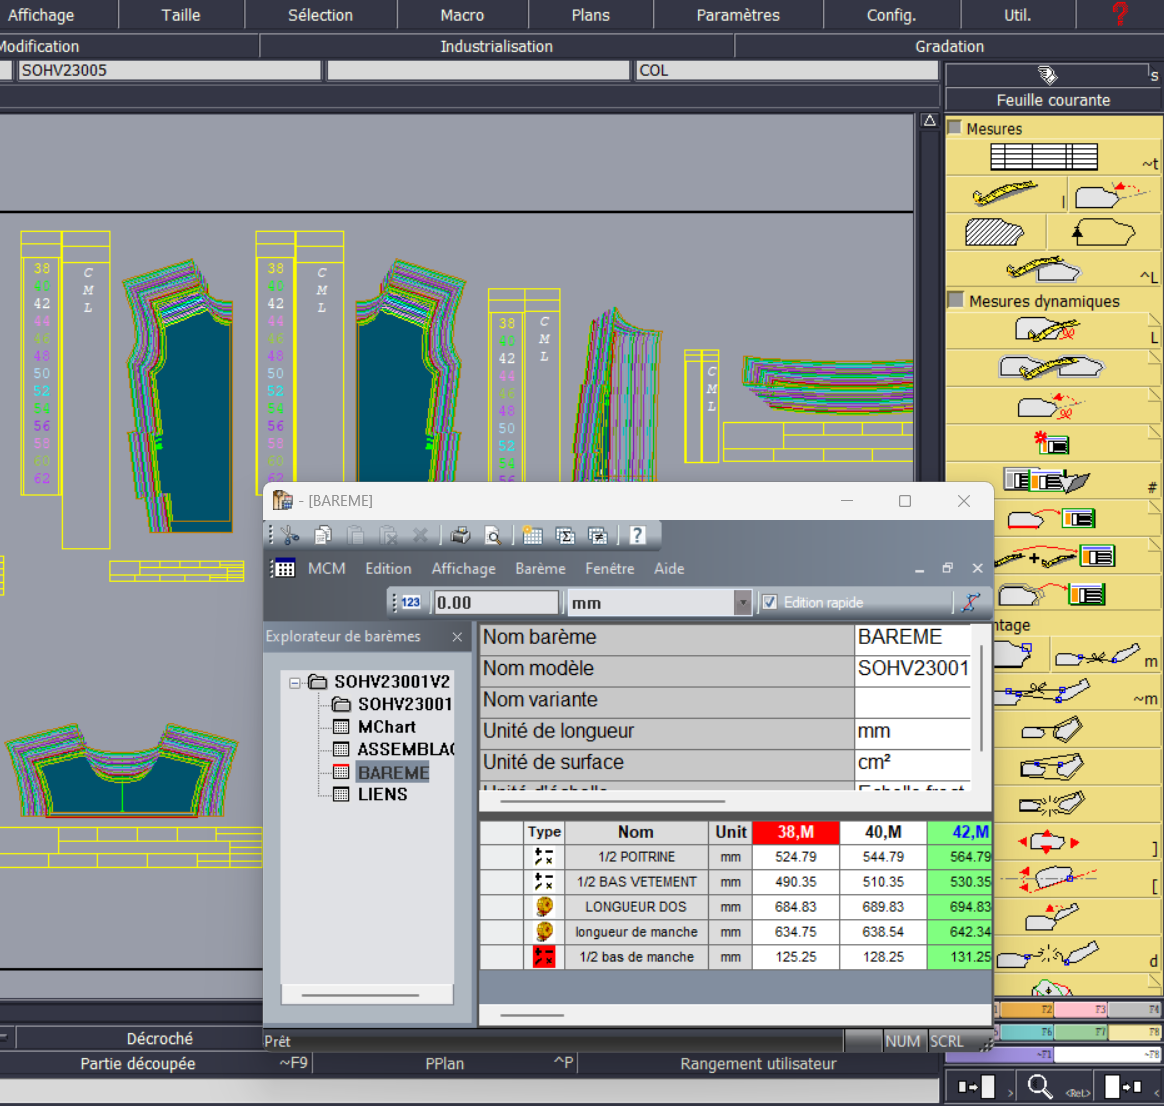Click the Feuille courante button
Viewport: 1164px width, 1106px height.
click(x=1053, y=100)
